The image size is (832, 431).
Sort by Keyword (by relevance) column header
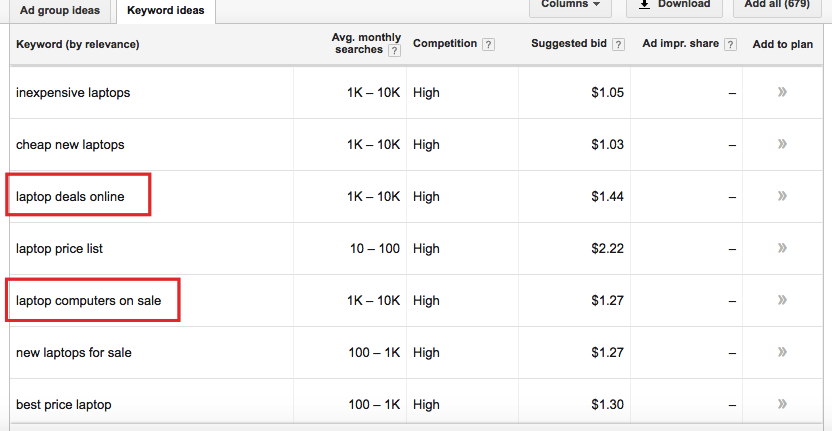coord(78,44)
